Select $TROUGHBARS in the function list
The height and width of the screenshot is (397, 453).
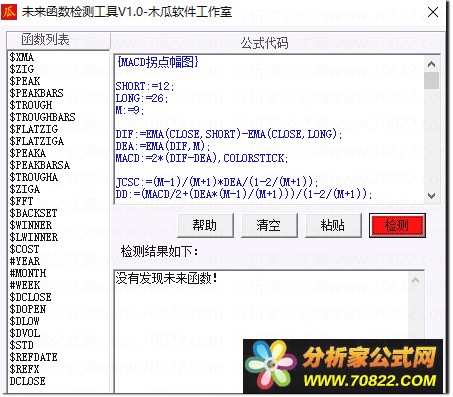pos(42,117)
